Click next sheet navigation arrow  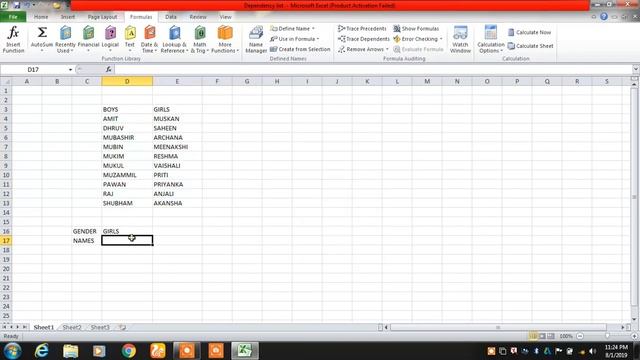point(18,327)
